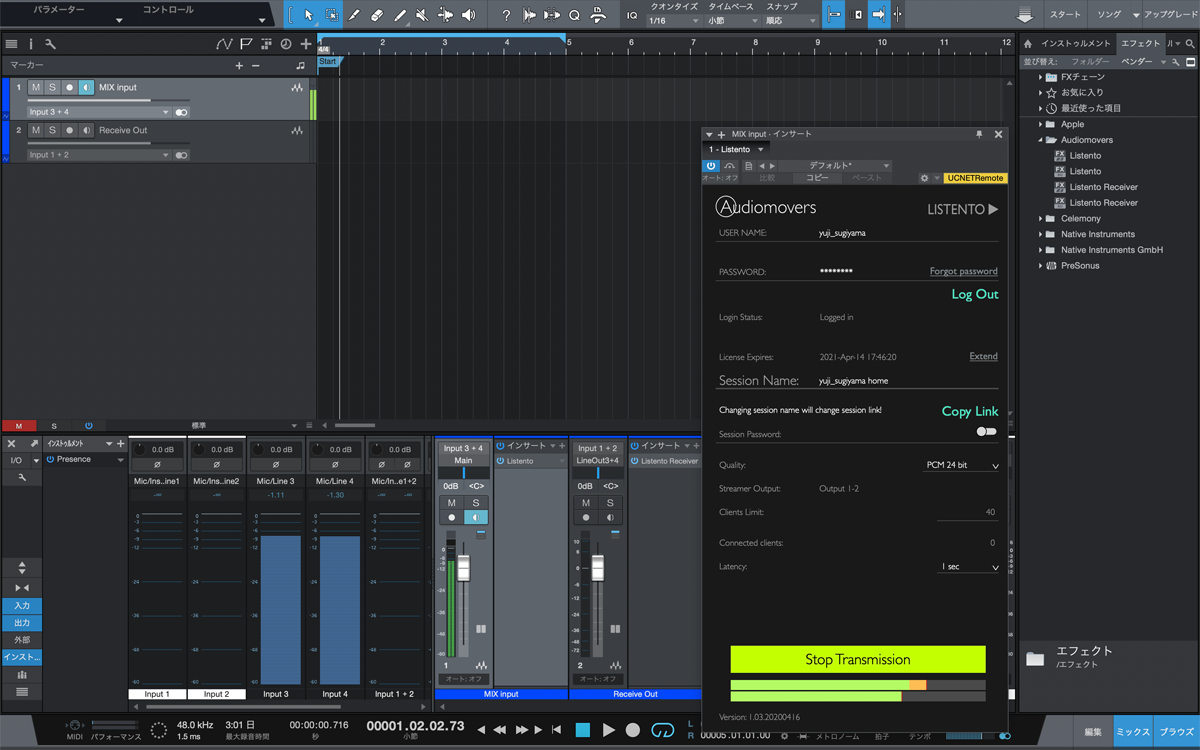Solo the MIX input mixer channel
This screenshot has height=750, width=1200.
[475, 502]
